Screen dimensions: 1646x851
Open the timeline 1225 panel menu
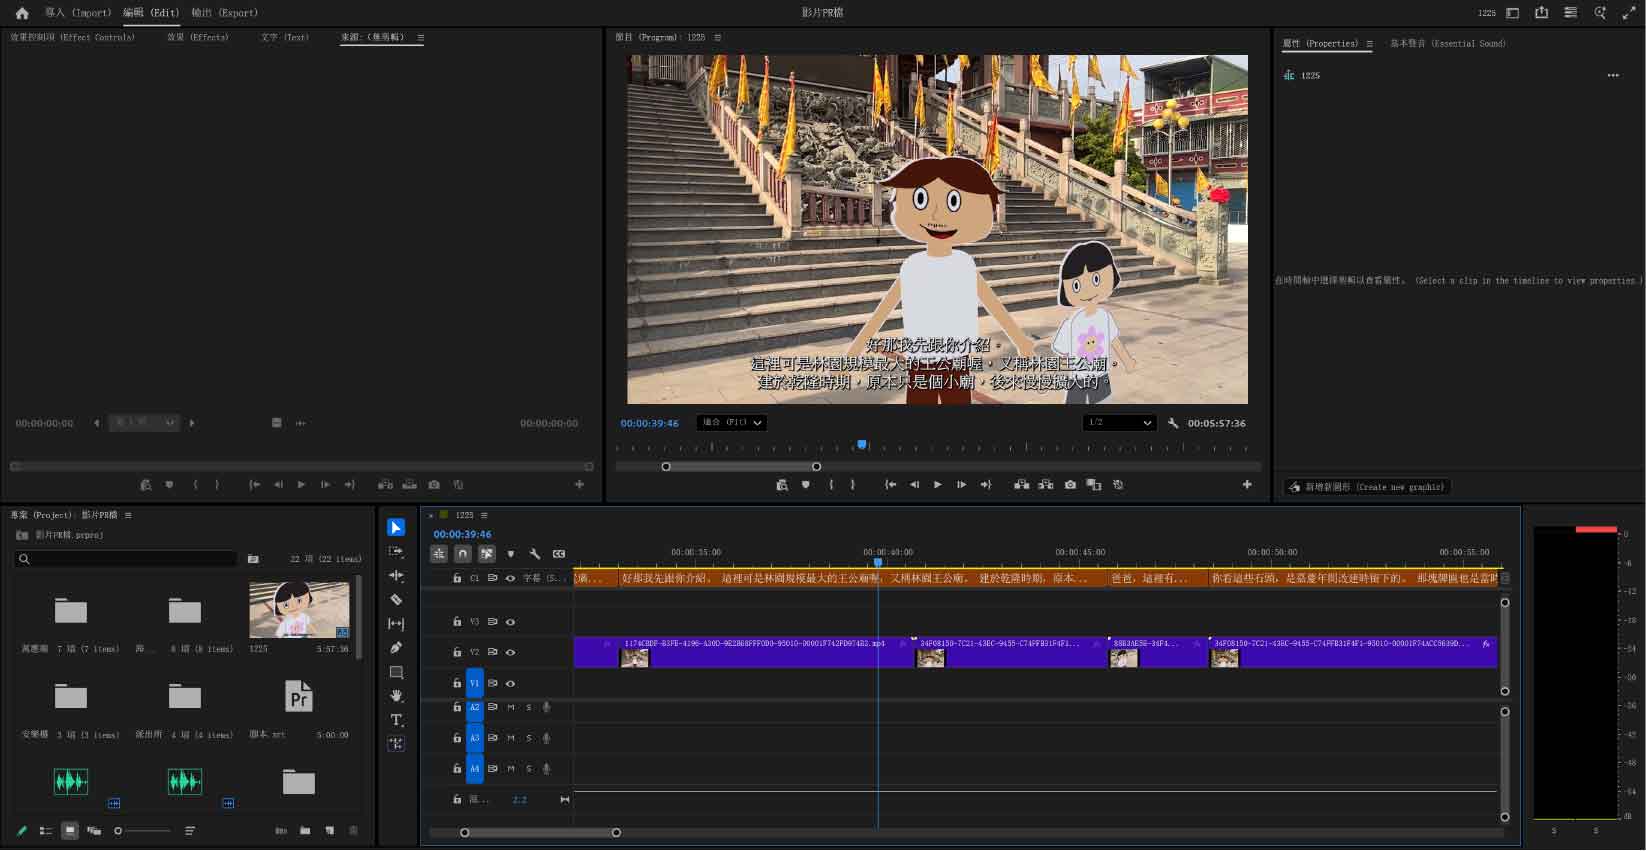pos(484,515)
